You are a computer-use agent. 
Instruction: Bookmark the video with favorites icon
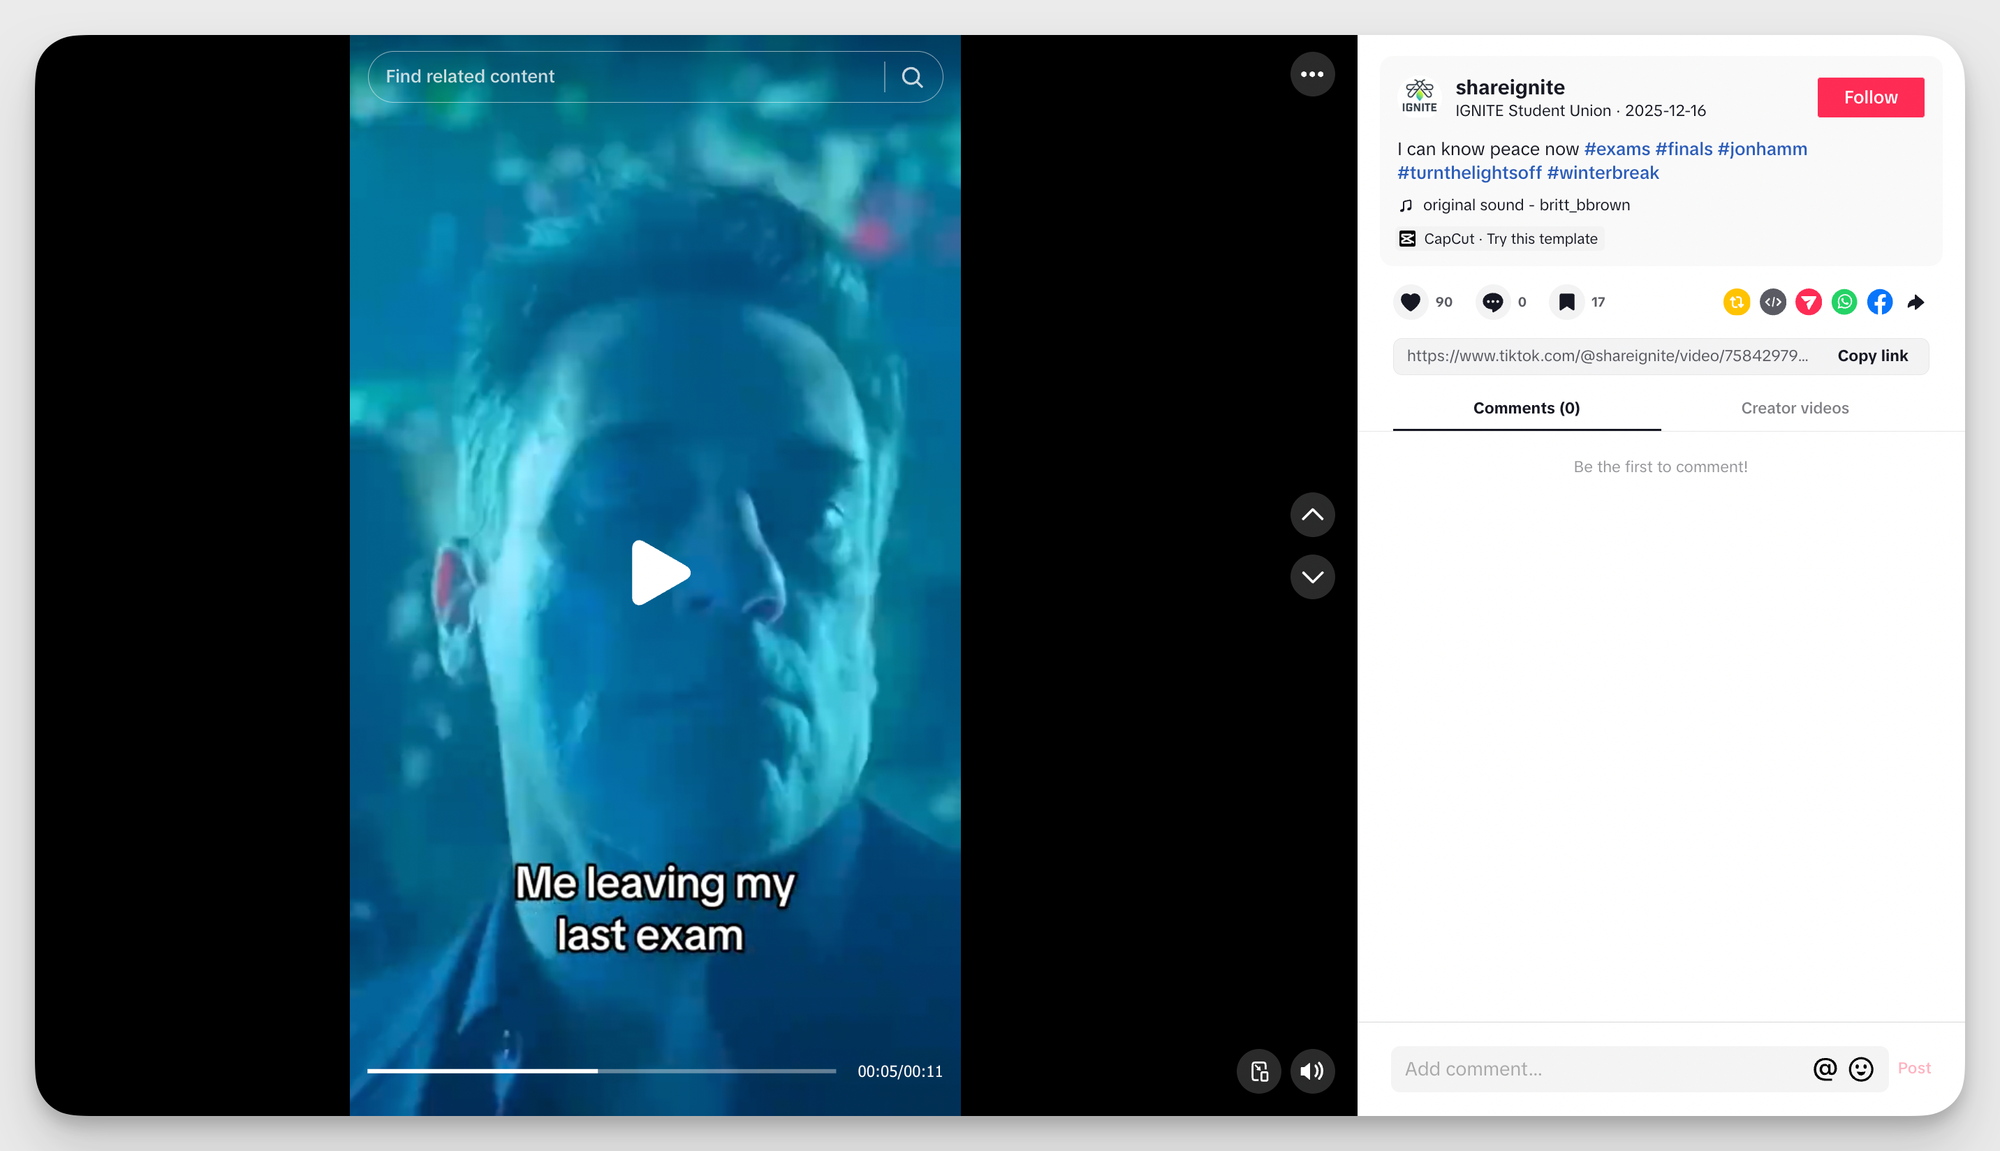click(1566, 302)
